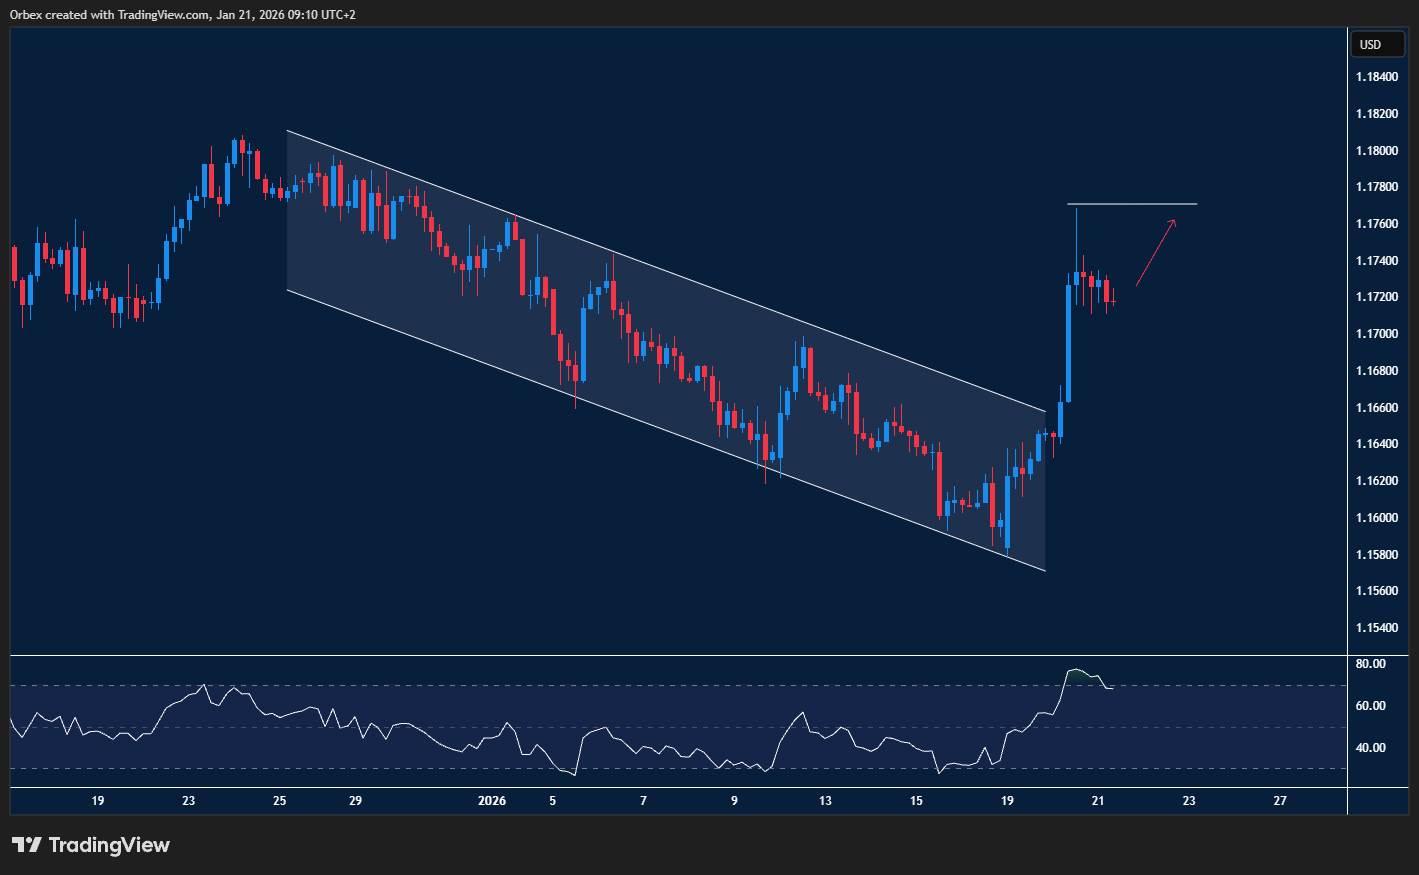Image resolution: width=1419 pixels, height=875 pixels.
Task: Select the red projection arrow annotation
Action: click(1157, 255)
